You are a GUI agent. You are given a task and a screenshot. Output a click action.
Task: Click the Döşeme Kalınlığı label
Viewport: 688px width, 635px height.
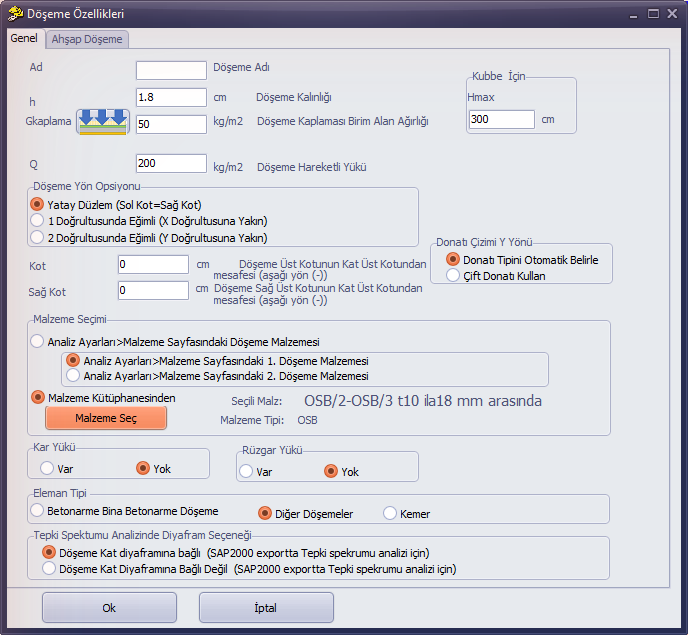point(294,97)
